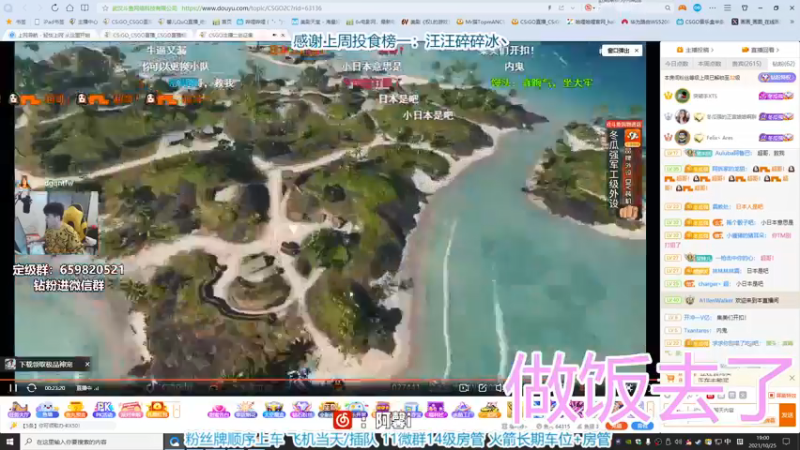Open the PK活动 activity icon
Image resolution: width=800 pixels, height=450 pixels.
pyautogui.click(x=104, y=409)
